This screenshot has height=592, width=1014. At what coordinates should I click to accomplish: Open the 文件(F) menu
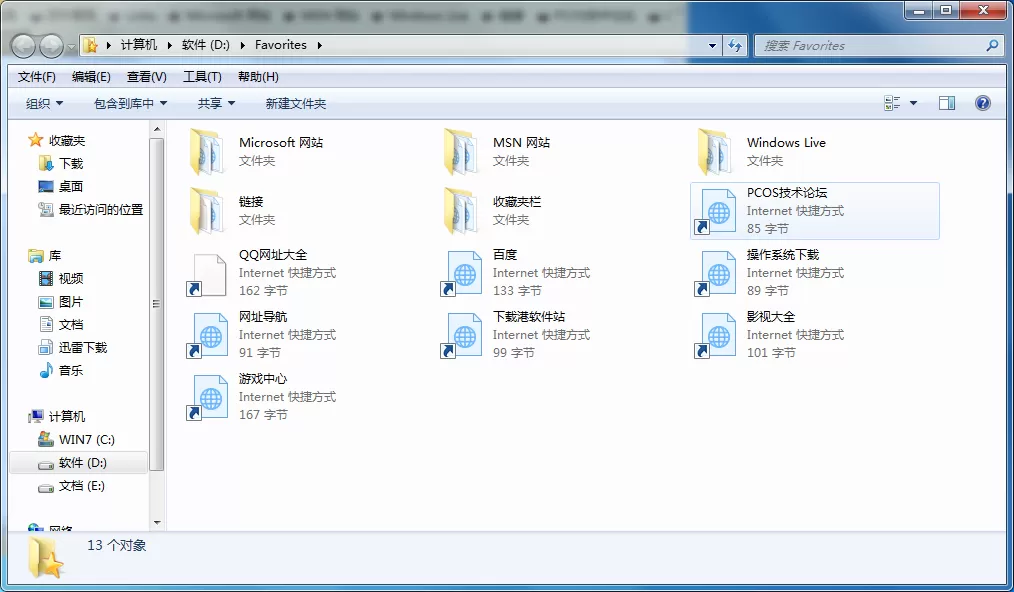coord(37,77)
